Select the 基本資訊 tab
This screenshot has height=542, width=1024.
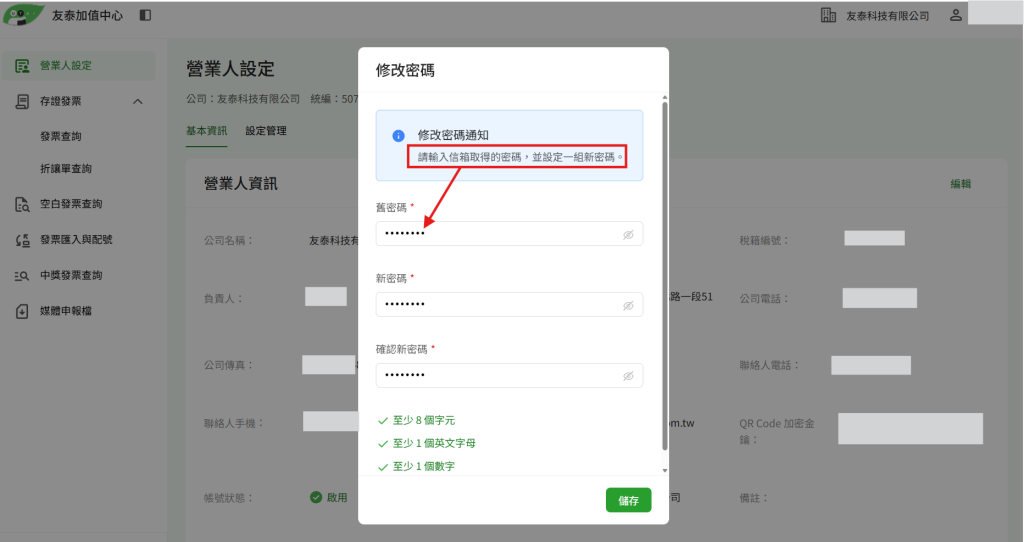(x=206, y=131)
